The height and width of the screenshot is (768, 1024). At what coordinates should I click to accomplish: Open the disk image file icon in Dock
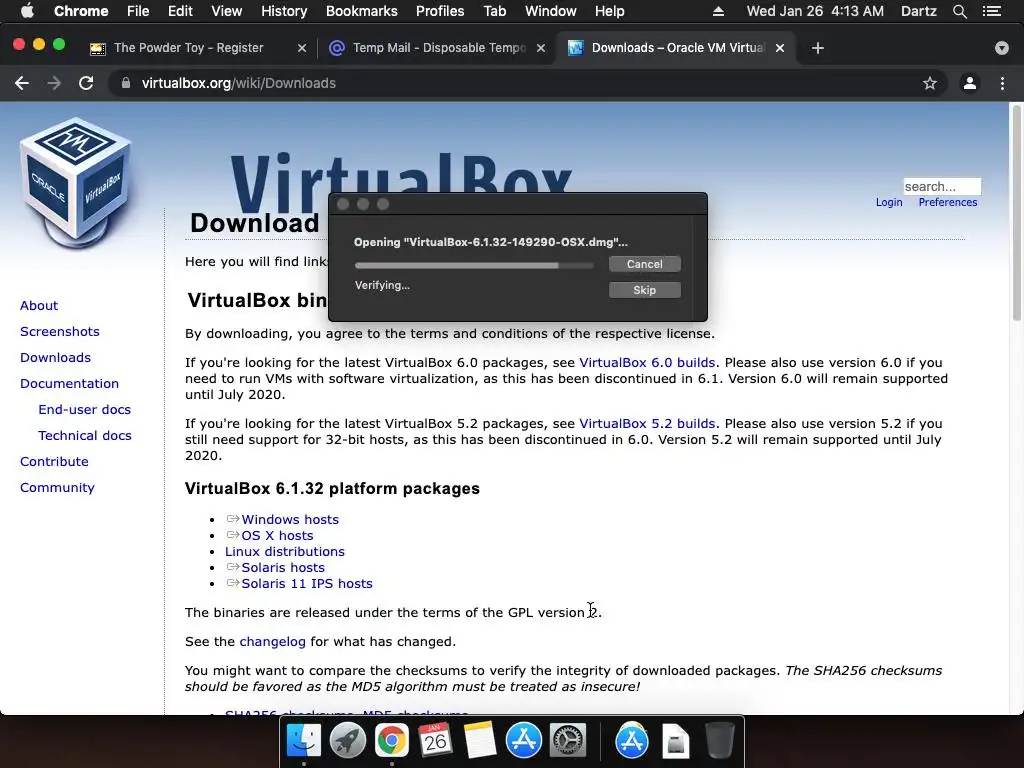pos(675,741)
